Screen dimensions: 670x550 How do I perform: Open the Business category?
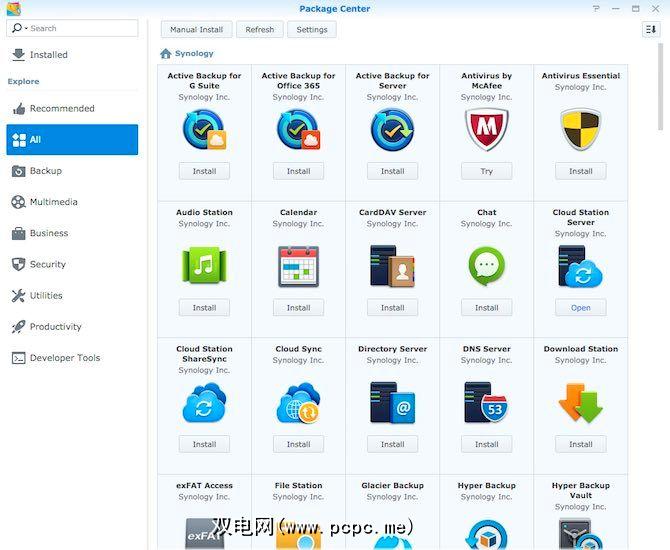point(73,233)
